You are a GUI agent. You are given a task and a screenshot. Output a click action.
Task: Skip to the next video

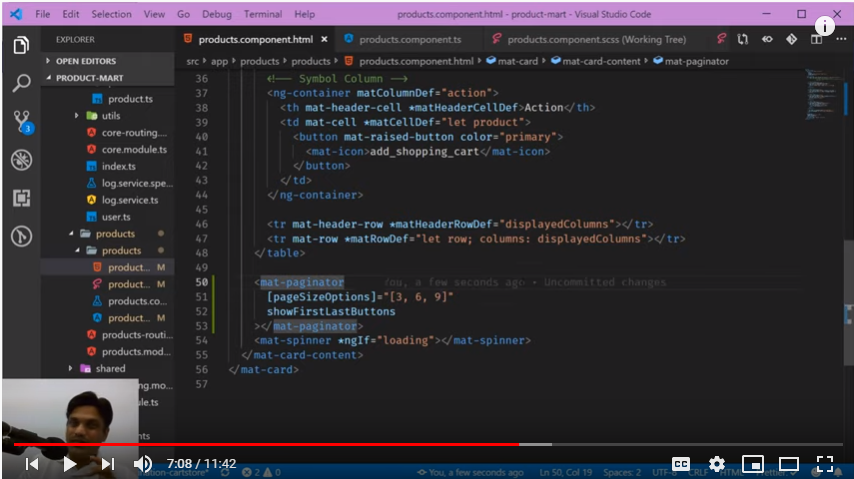107,464
